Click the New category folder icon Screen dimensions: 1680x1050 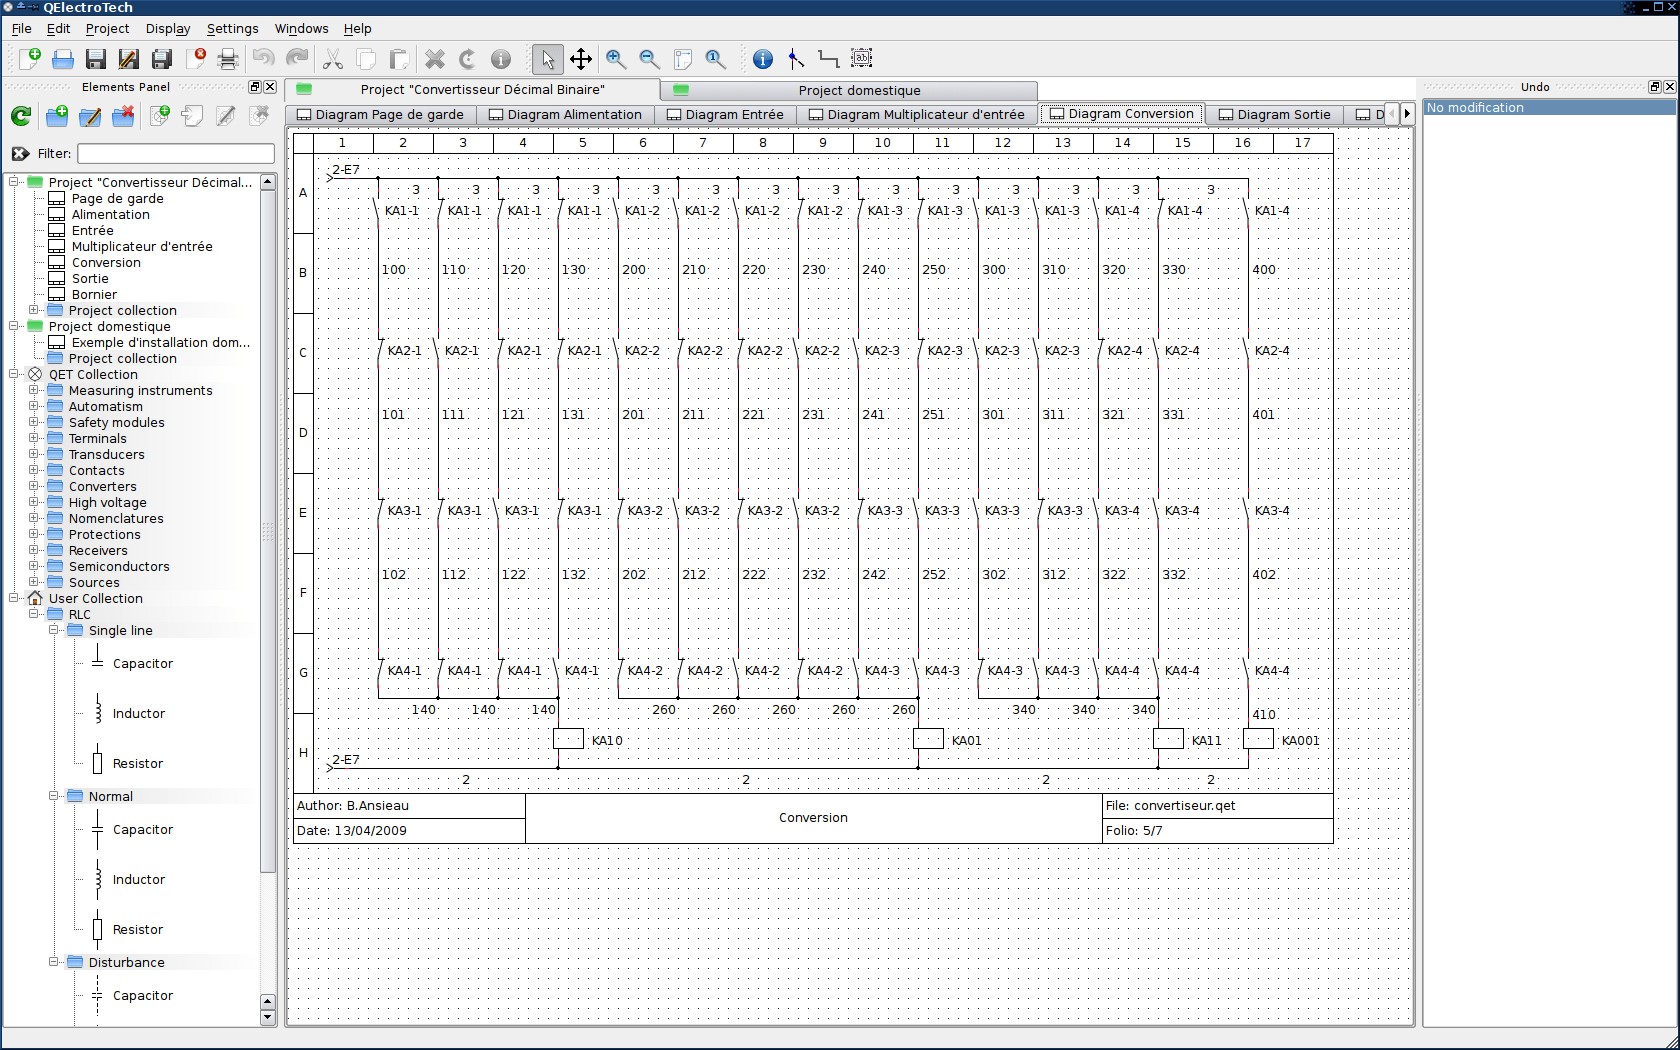[57, 117]
